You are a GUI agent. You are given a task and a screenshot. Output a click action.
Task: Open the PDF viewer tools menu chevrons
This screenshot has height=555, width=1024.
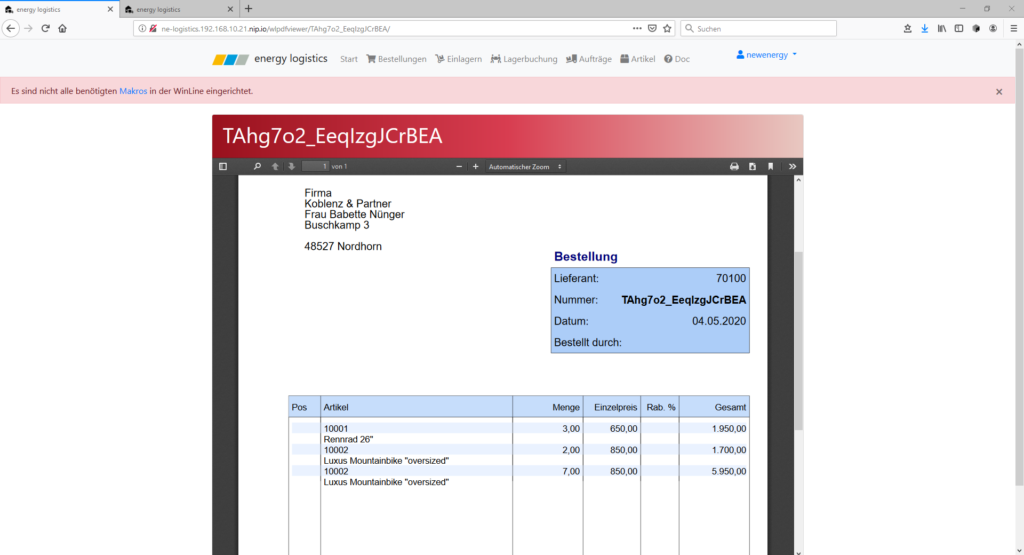[x=792, y=166]
